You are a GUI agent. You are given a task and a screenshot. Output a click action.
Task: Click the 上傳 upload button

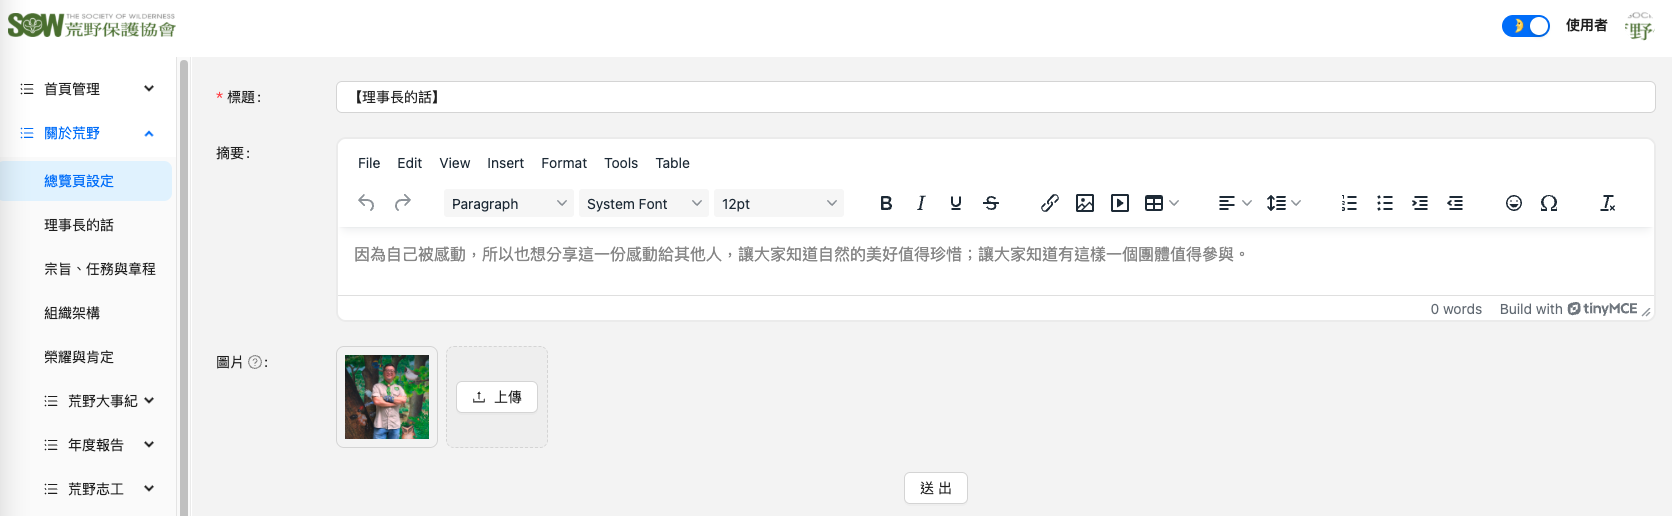[497, 397]
